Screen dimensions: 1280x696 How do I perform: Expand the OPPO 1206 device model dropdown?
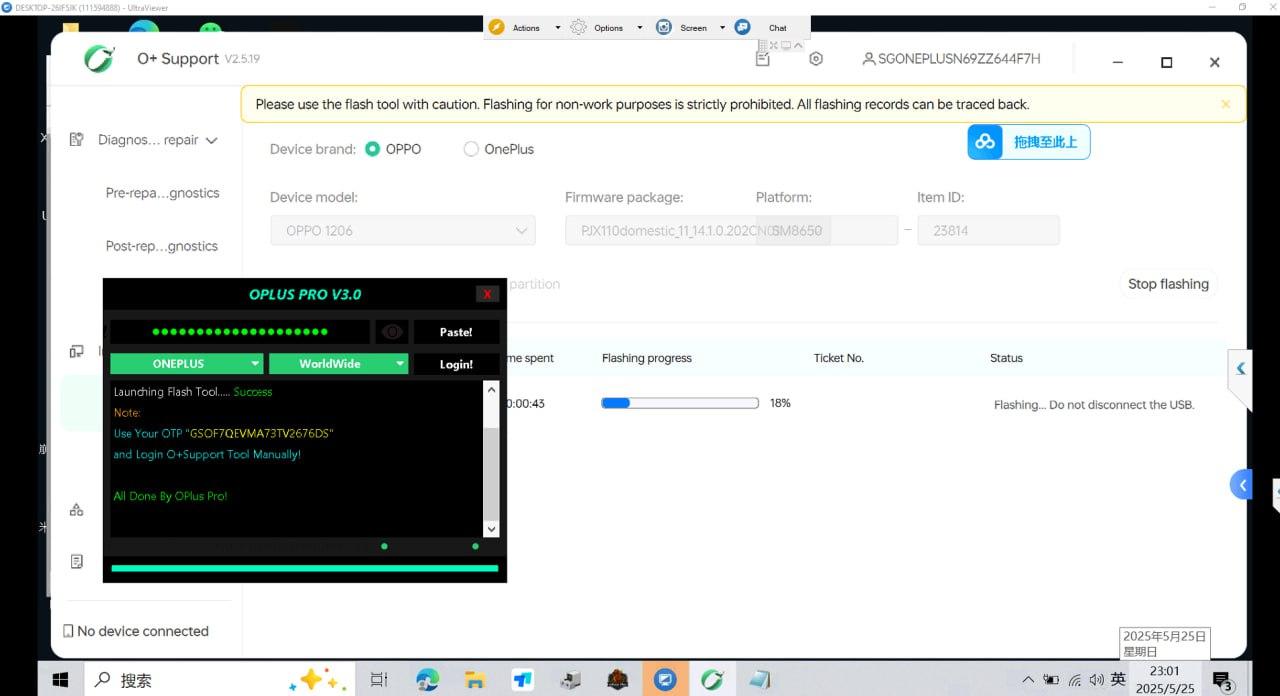(403, 231)
